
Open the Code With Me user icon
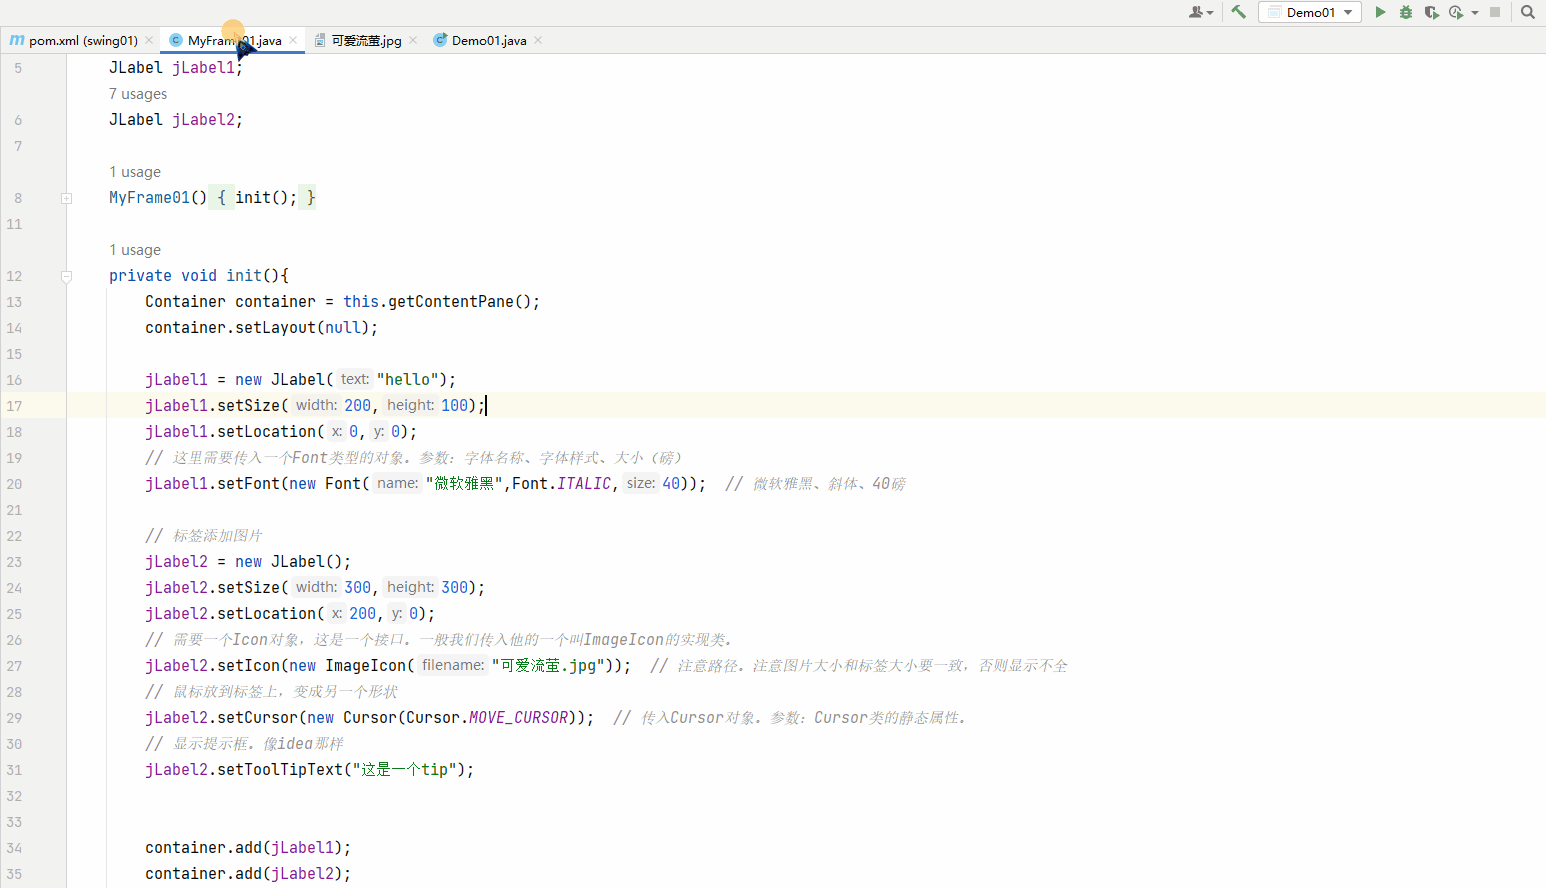1197,12
